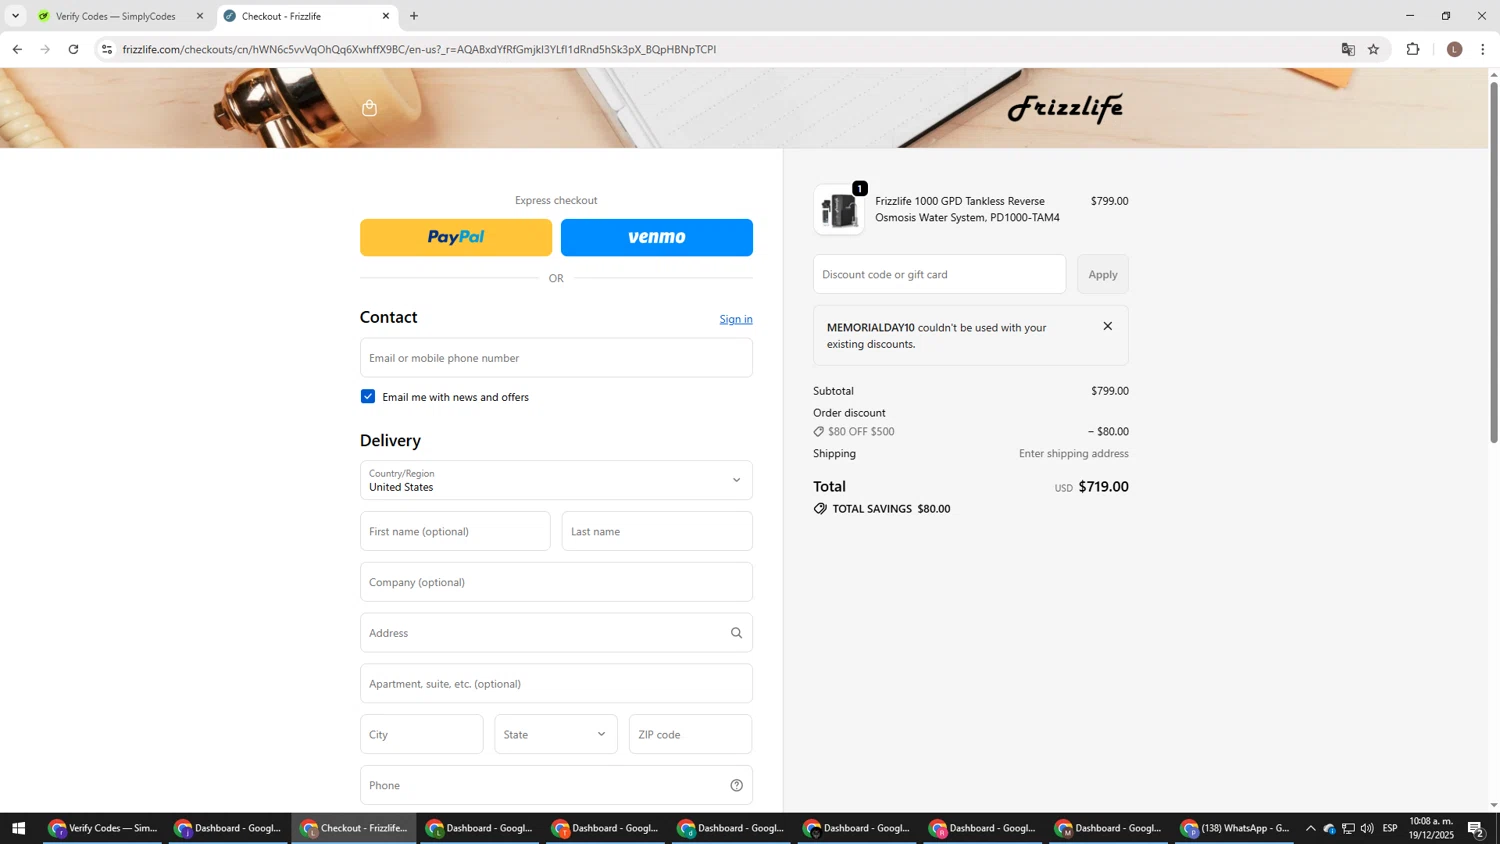
Task: Click the $719.00 total amount
Action: point(1103,487)
